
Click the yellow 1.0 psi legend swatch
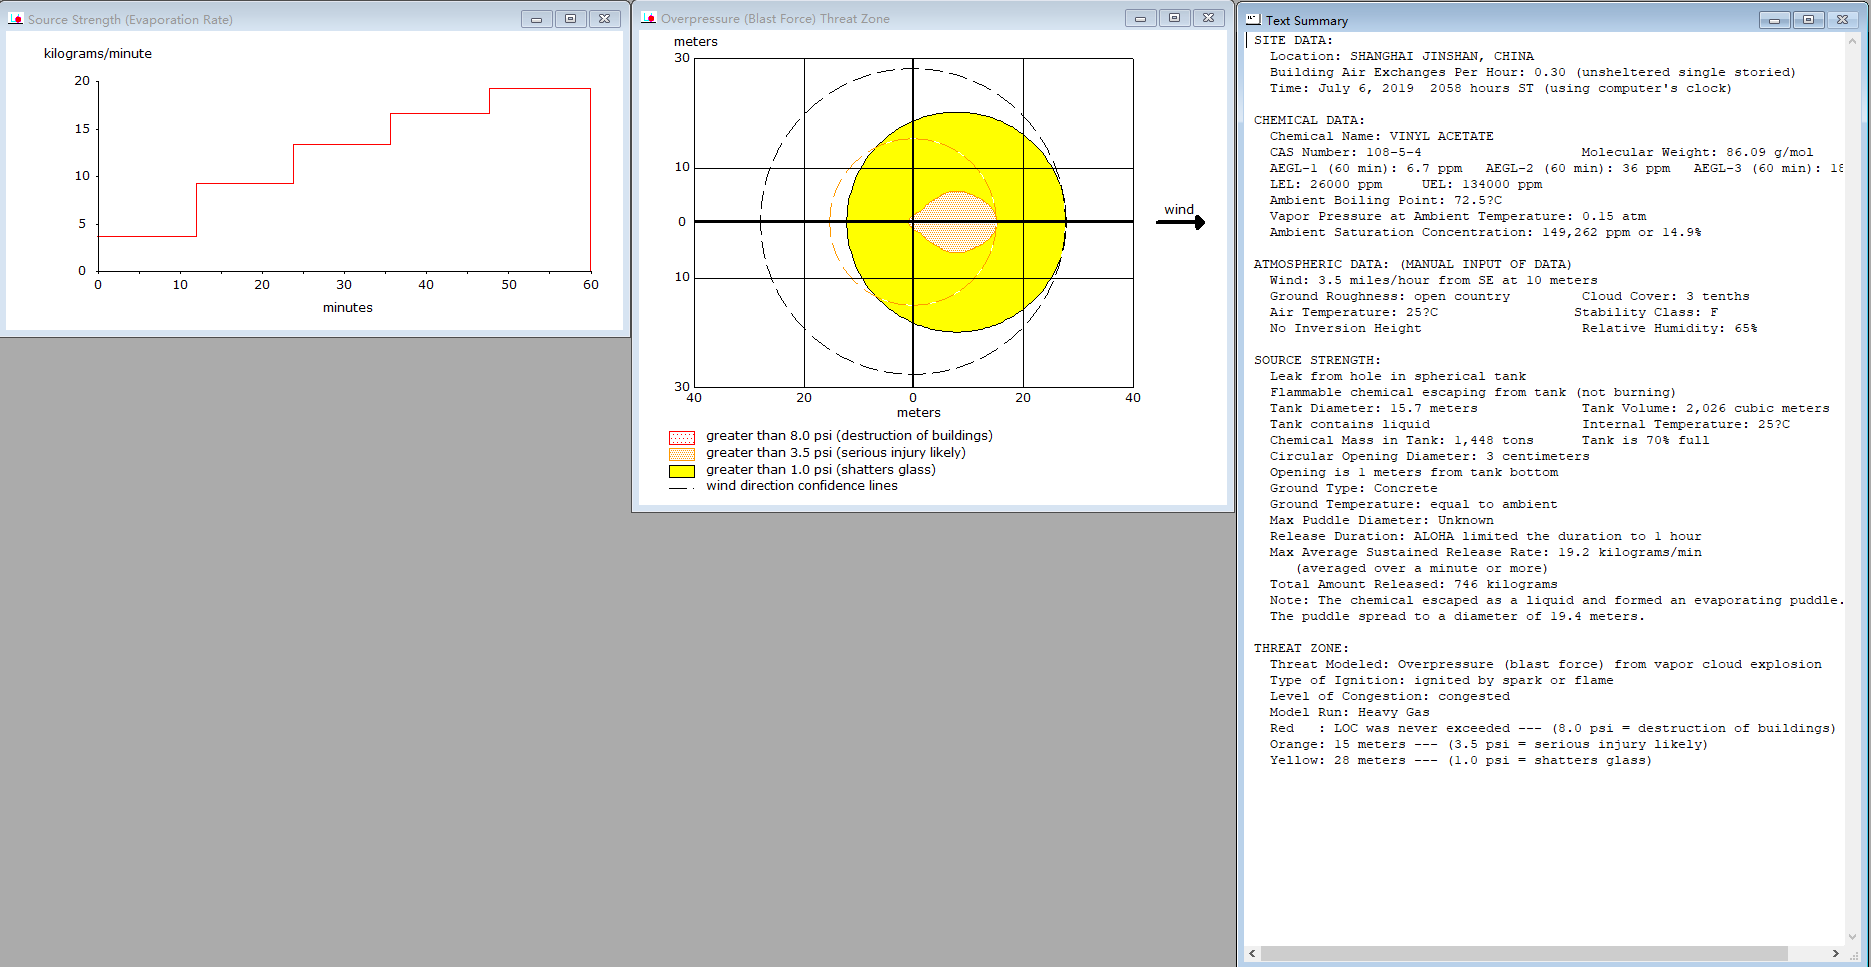[682, 471]
